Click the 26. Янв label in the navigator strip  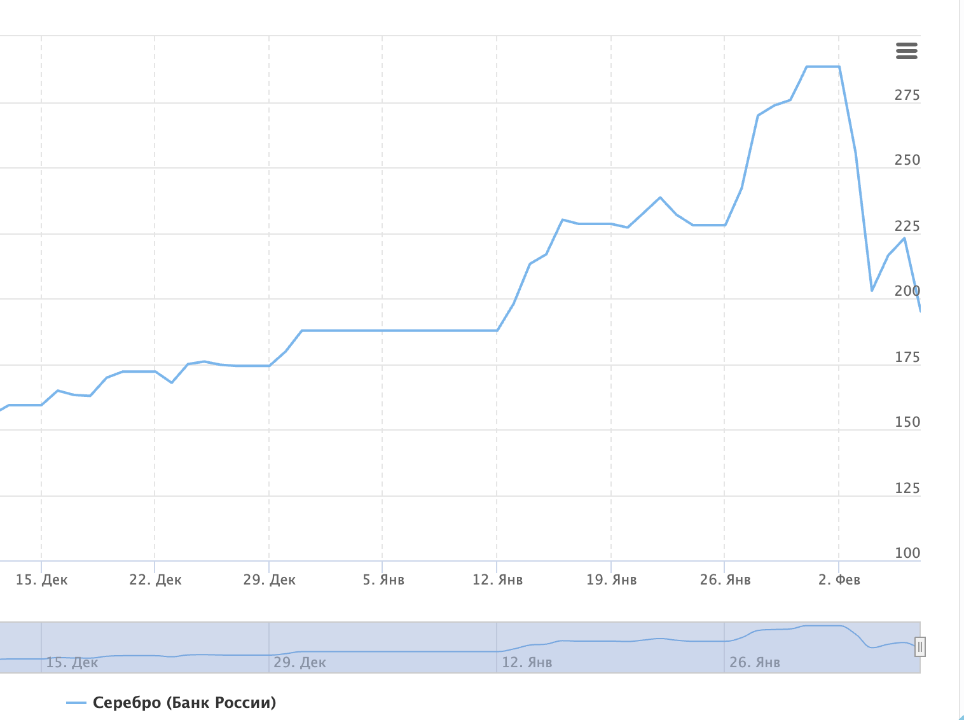point(754,662)
